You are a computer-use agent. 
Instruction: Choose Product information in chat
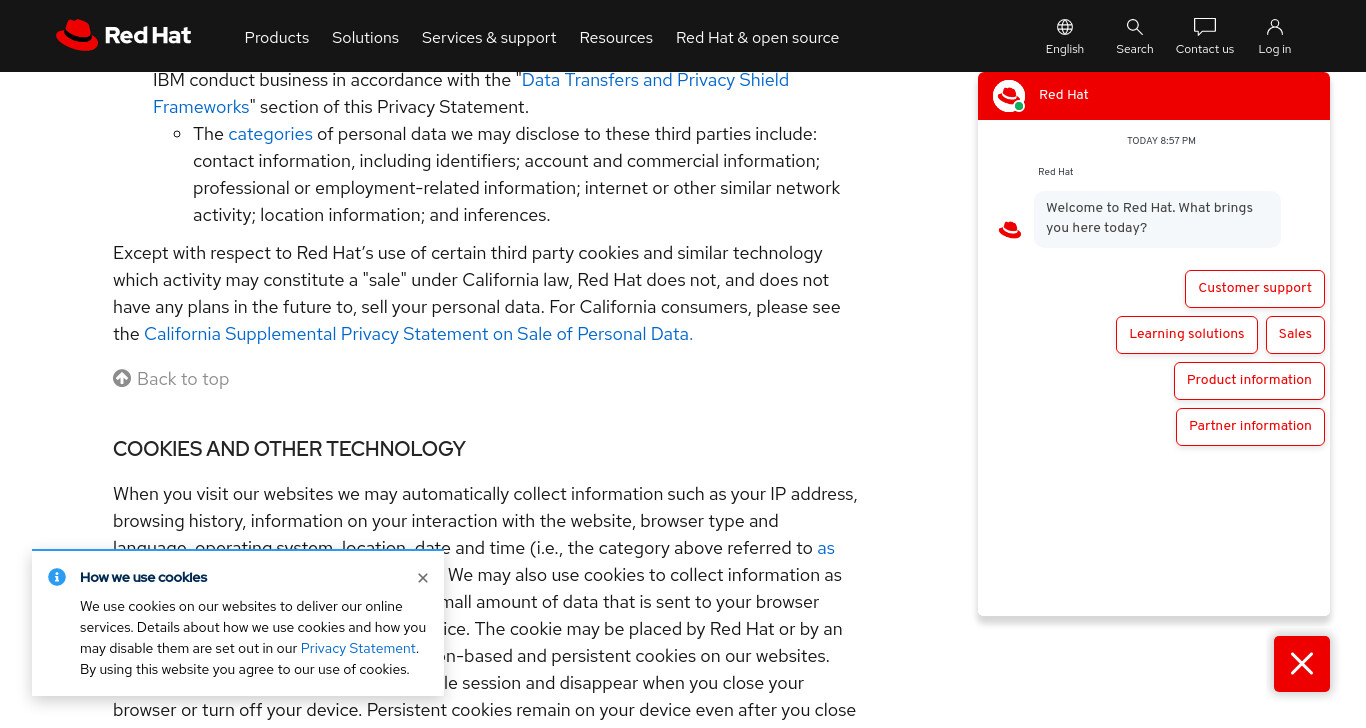point(1249,380)
